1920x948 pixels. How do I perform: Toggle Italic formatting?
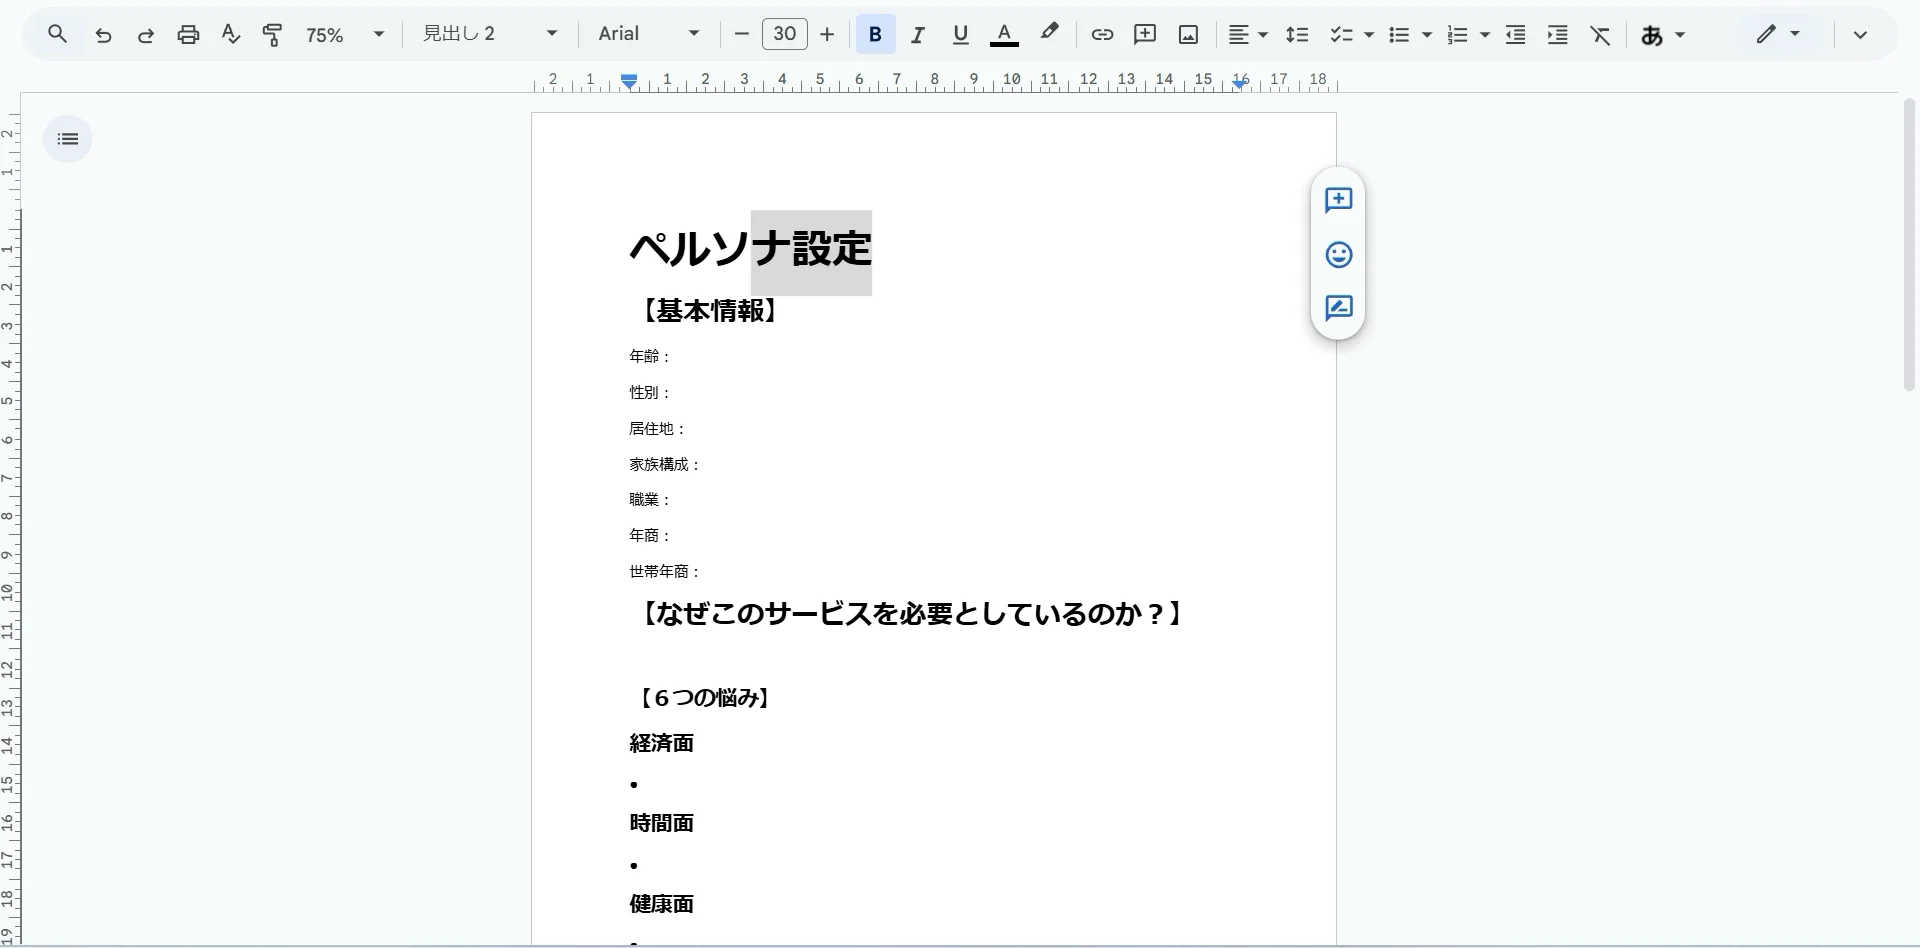917,35
